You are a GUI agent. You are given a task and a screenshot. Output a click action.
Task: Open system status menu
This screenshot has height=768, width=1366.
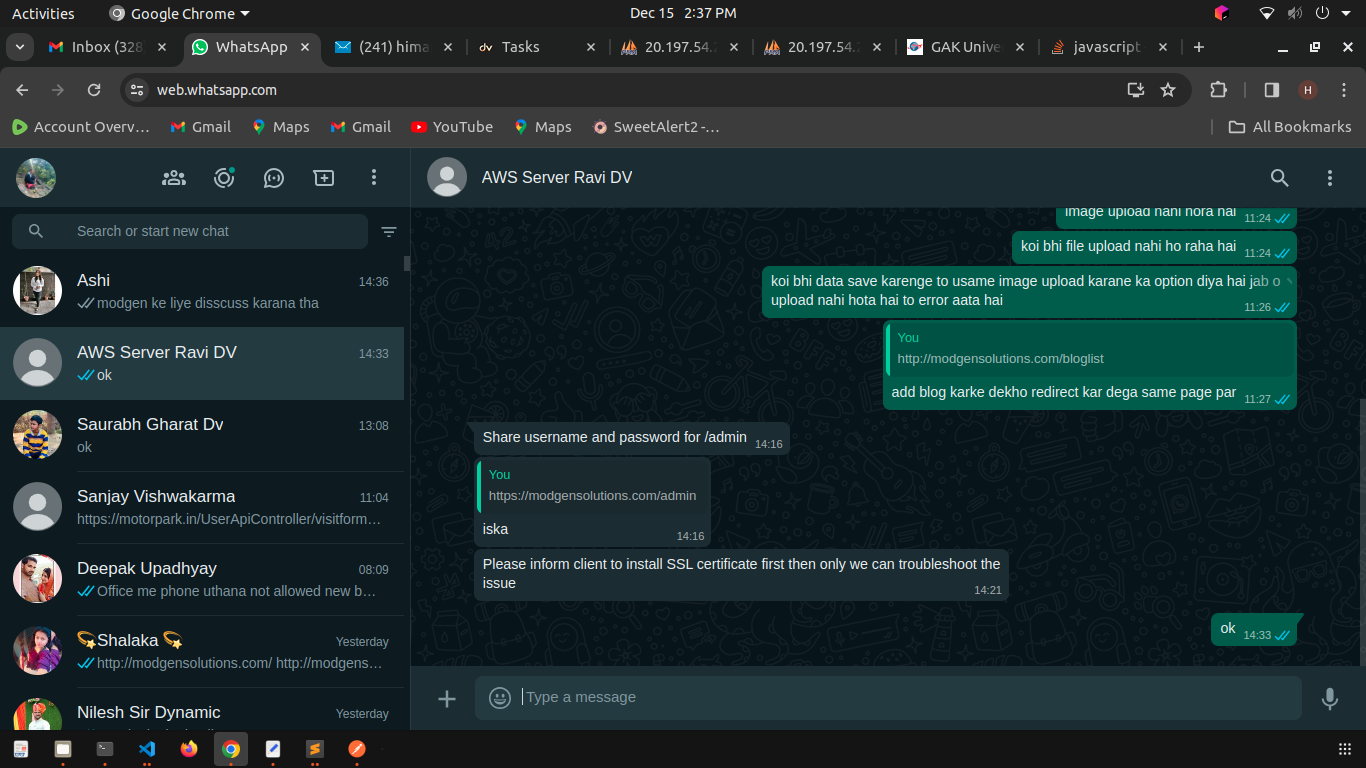click(1305, 13)
